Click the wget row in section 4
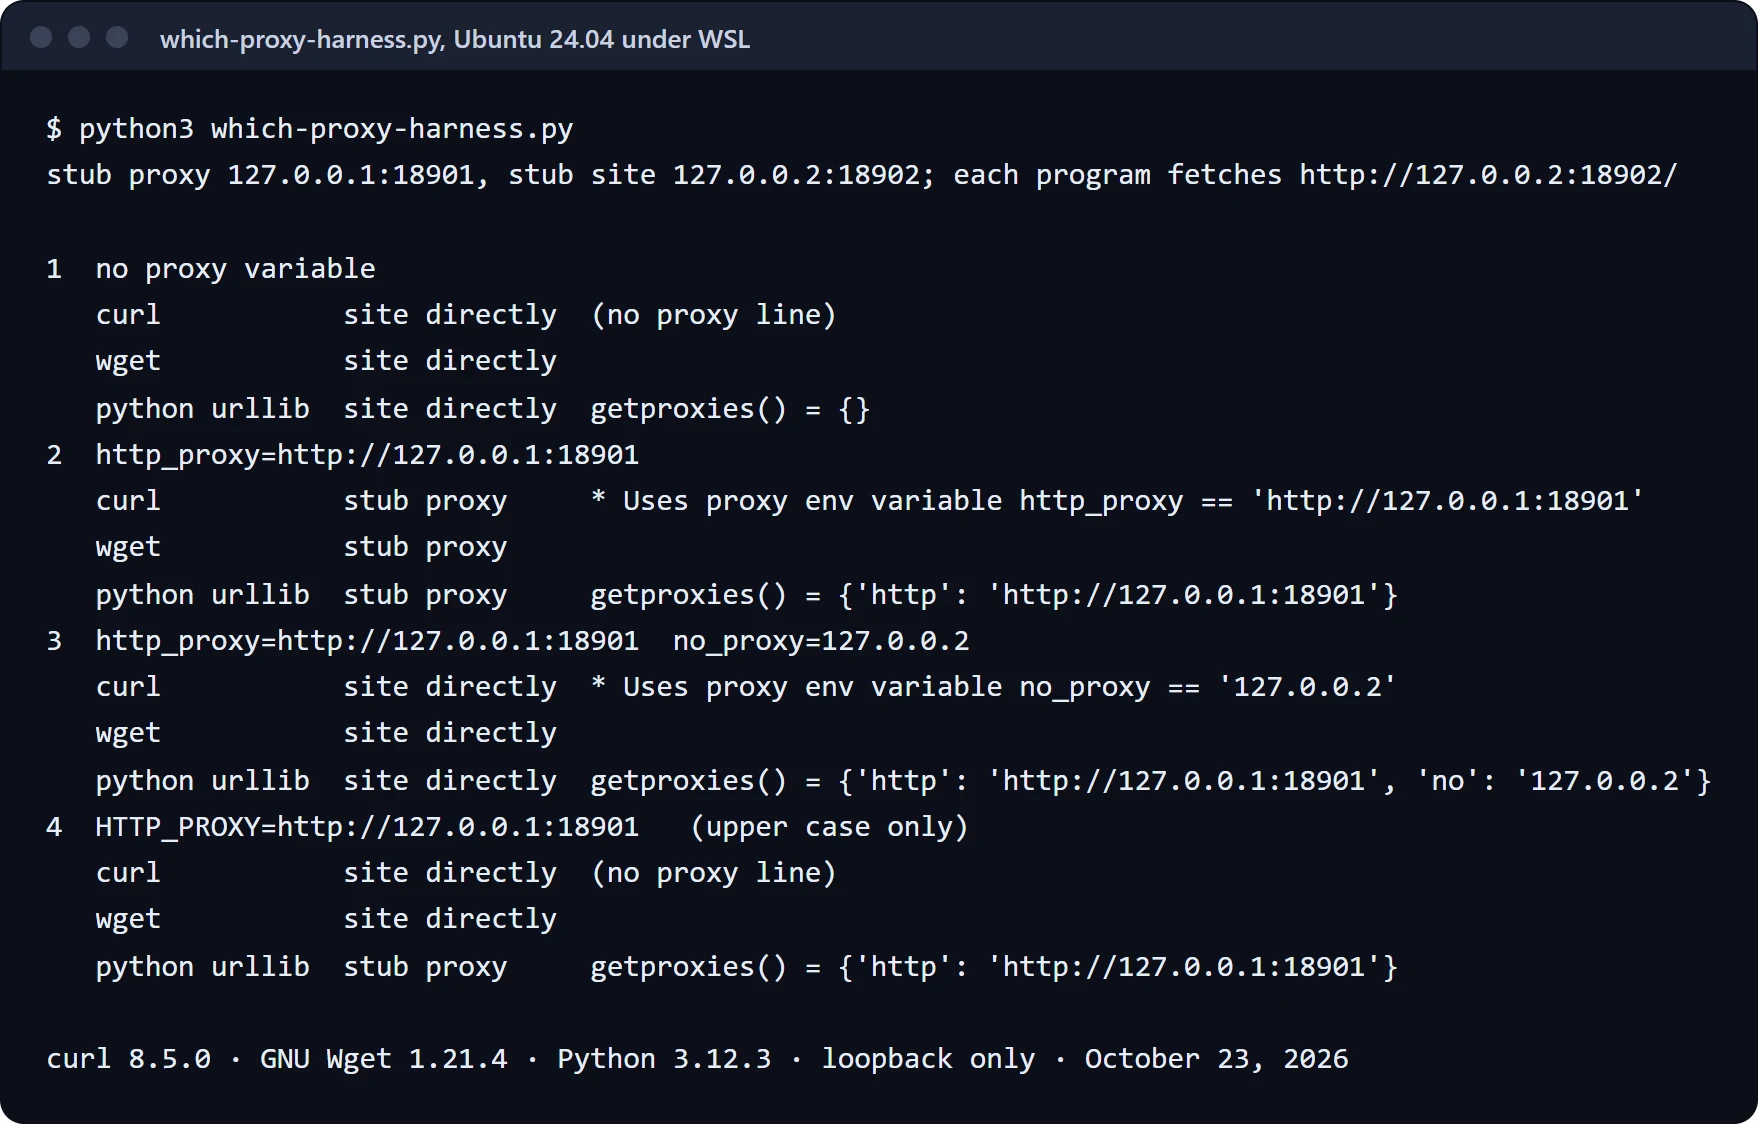The width and height of the screenshot is (1758, 1124). point(326,919)
